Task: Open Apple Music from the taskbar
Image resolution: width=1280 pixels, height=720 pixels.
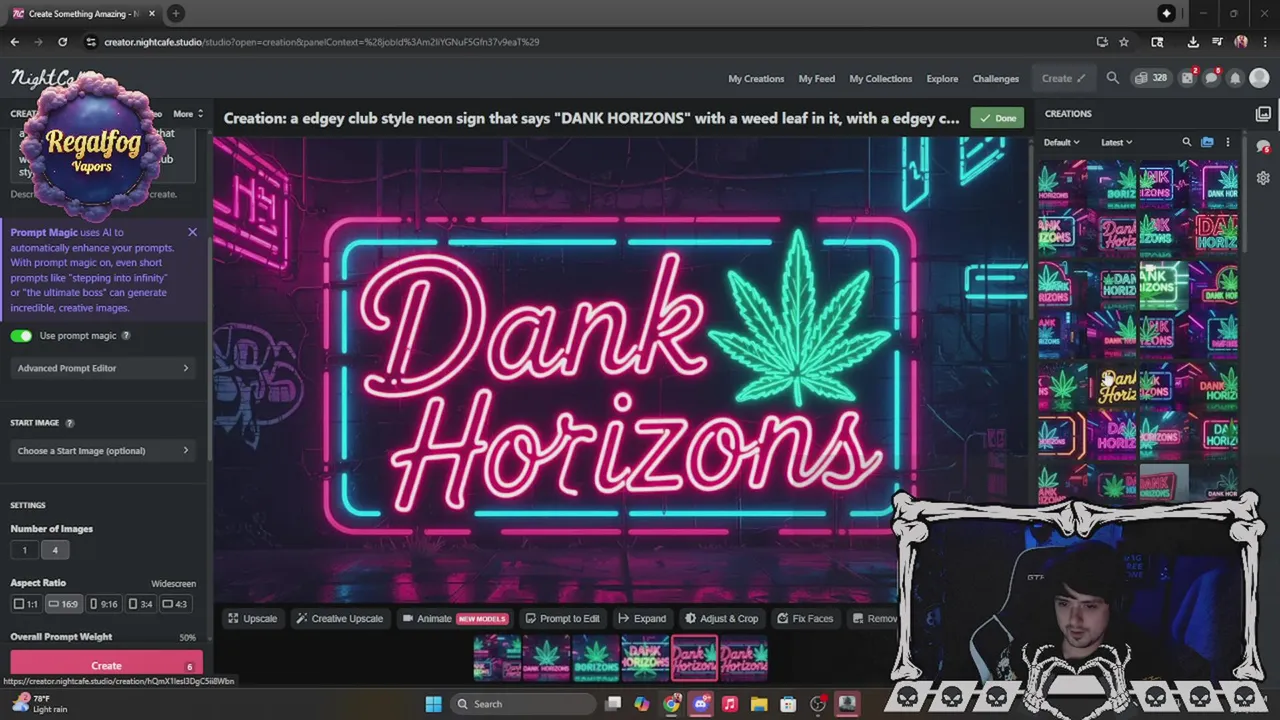Action: (x=730, y=704)
